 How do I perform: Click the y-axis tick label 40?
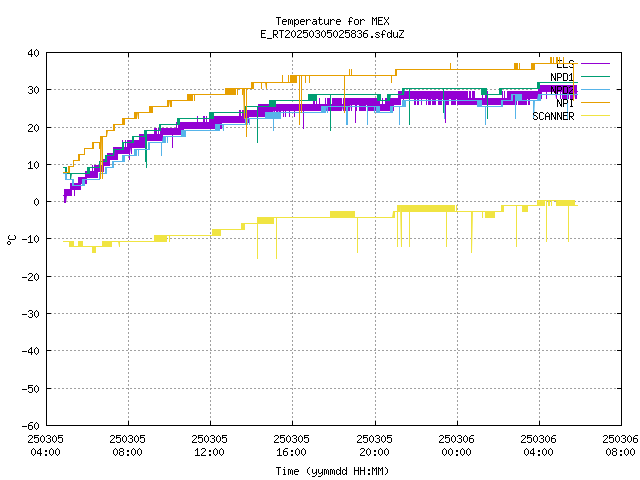click(33, 53)
